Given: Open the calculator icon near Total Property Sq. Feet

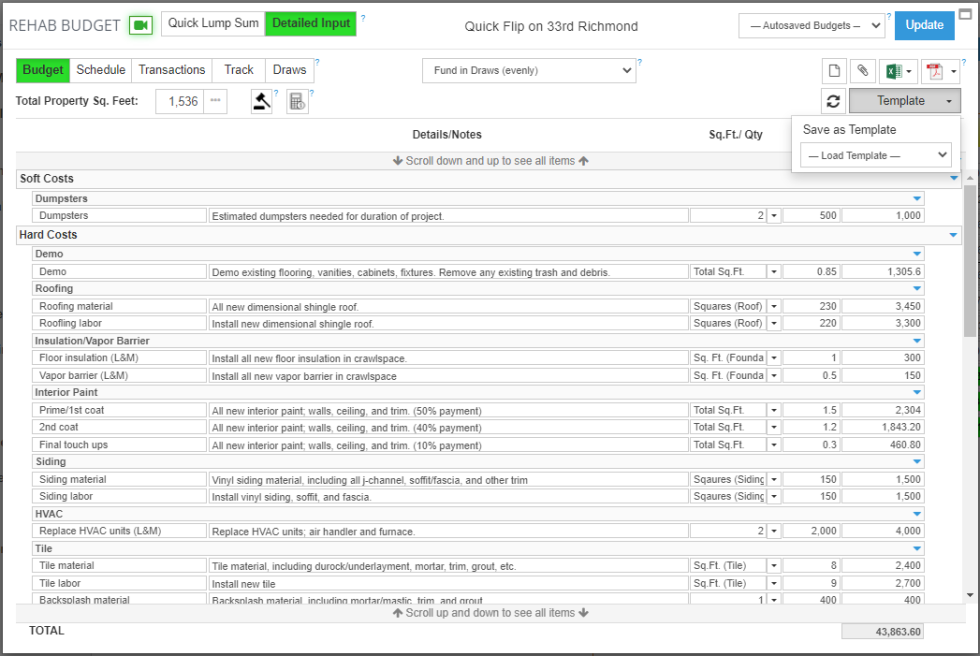Looking at the screenshot, I should (x=297, y=100).
